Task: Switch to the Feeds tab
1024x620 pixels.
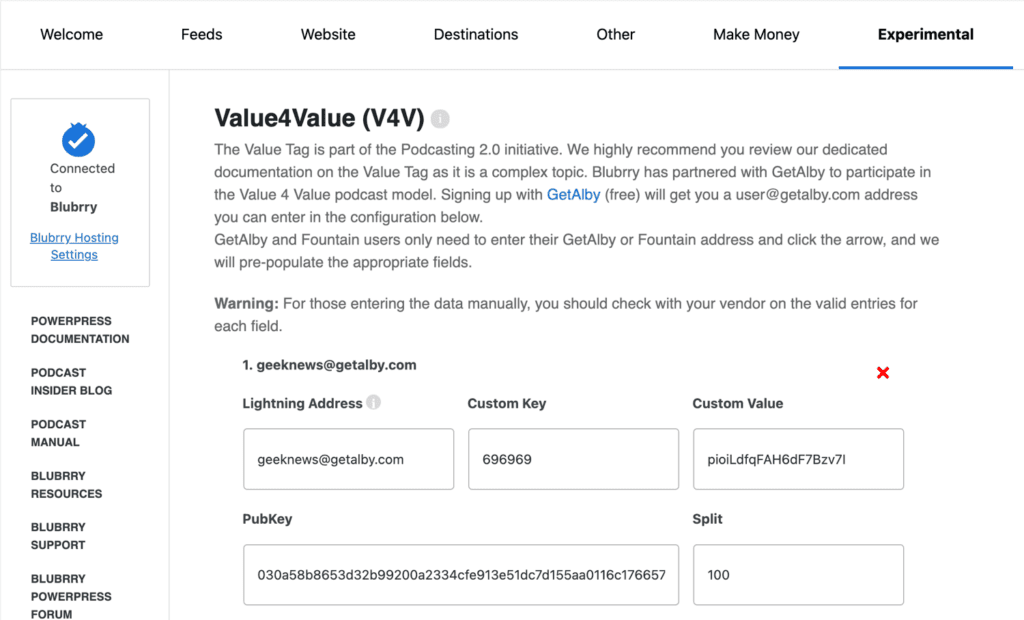Action: click(x=202, y=35)
